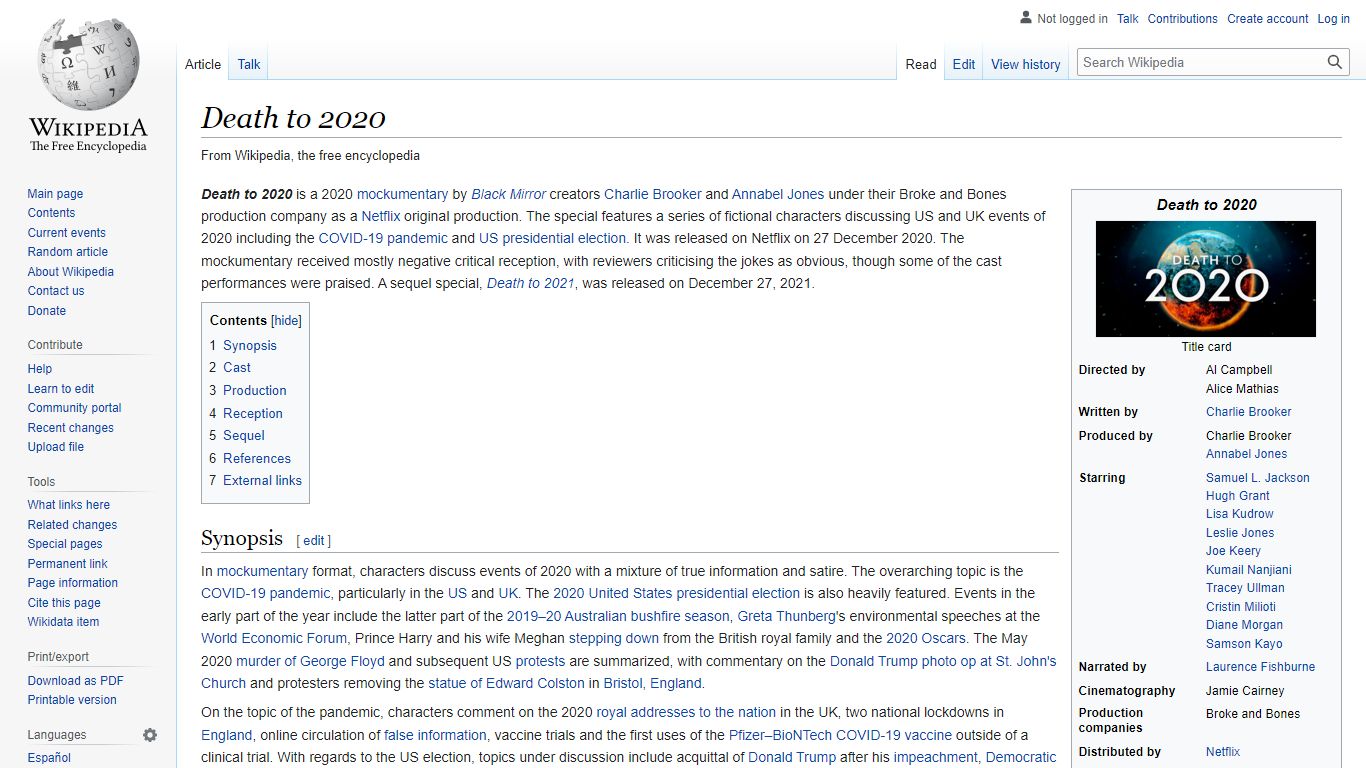
Task: Open Page information
Action: pyautogui.click(x=73, y=583)
